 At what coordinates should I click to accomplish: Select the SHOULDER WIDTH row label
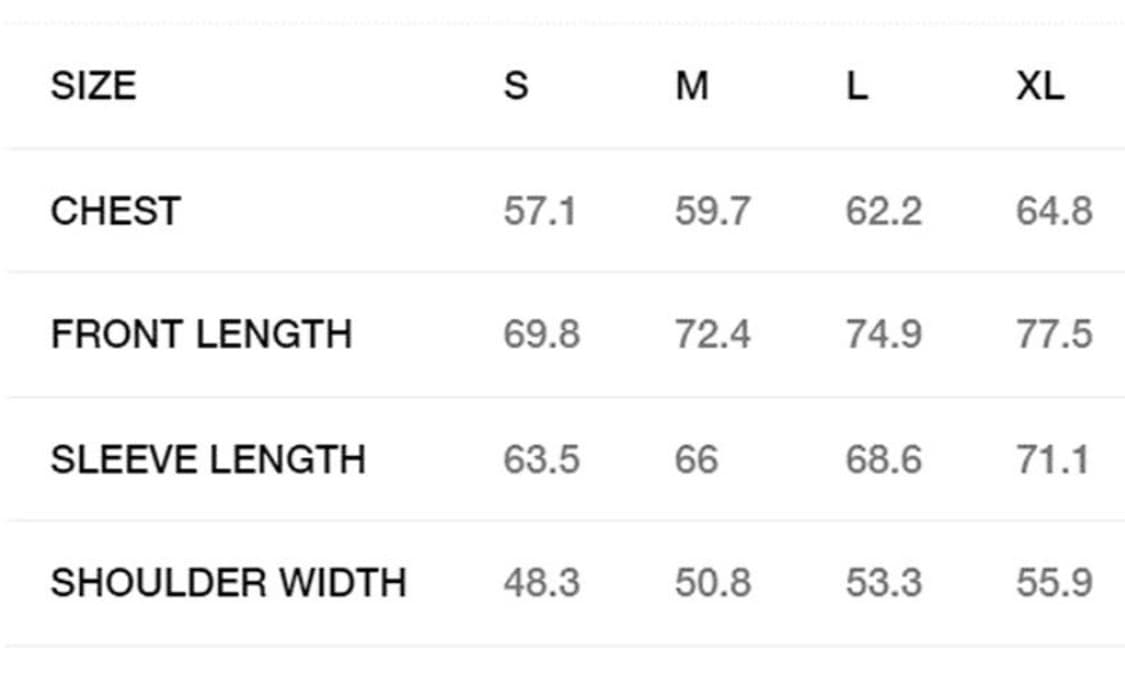click(x=228, y=582)
